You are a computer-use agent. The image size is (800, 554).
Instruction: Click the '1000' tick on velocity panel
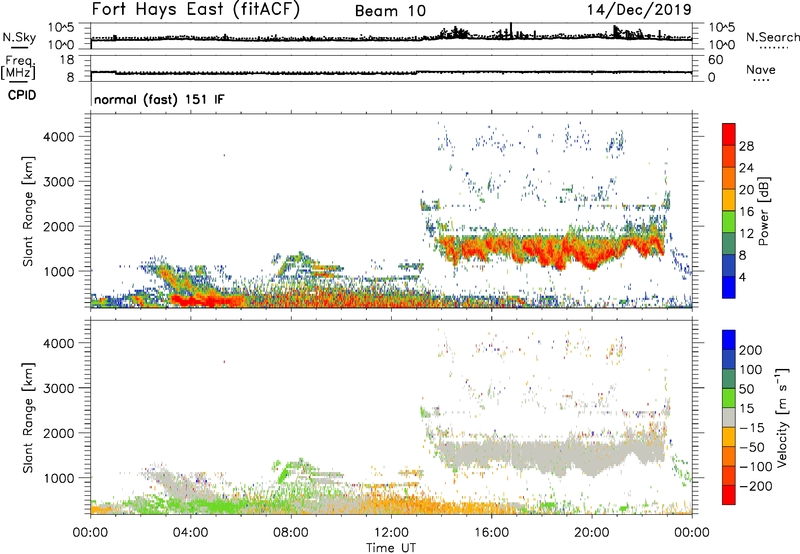(58, 478)
